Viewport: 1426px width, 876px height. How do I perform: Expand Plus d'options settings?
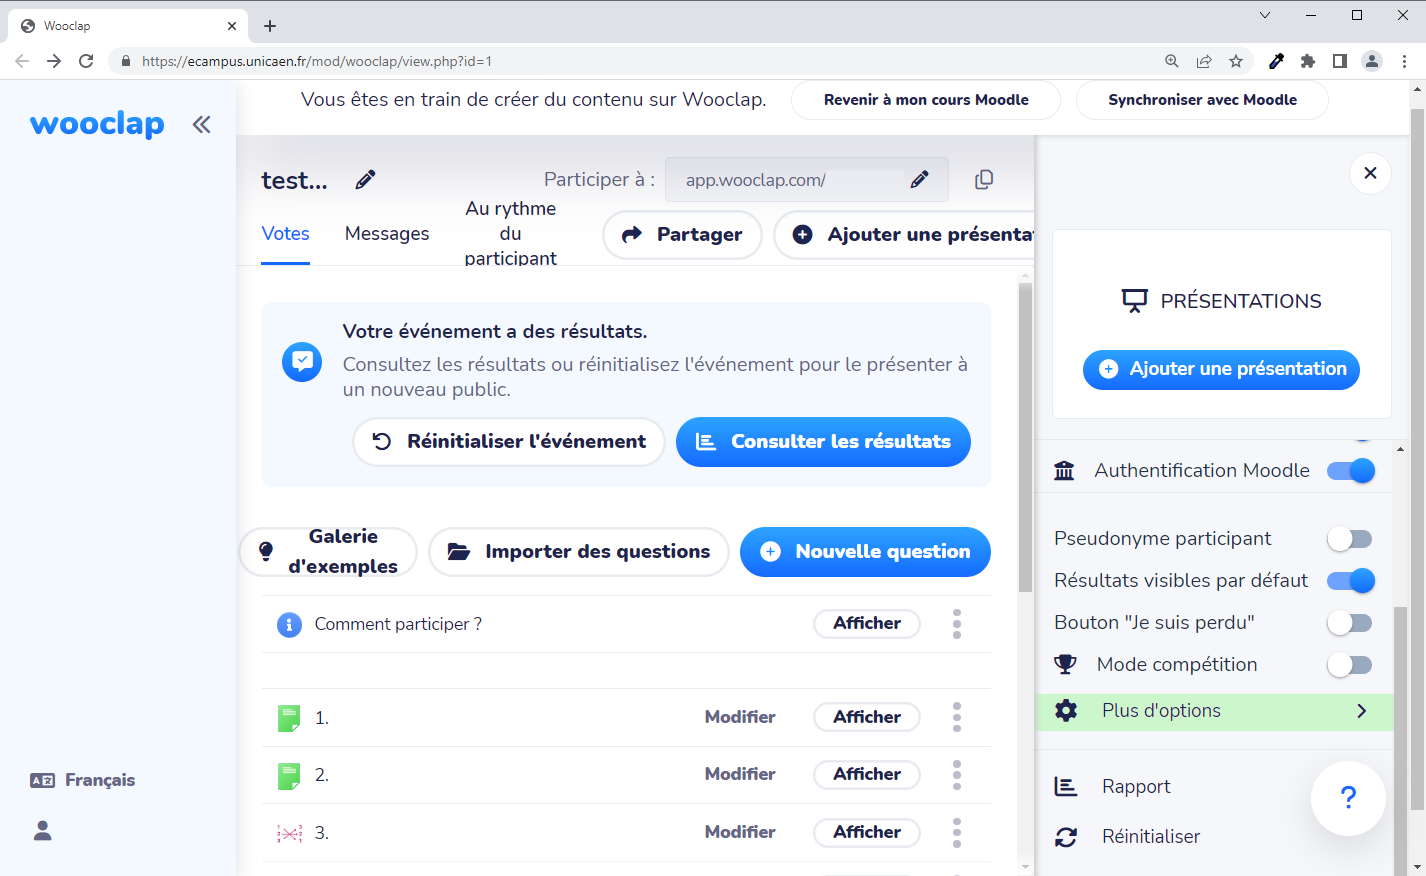pyautogui.click(x=1215, y=711)
